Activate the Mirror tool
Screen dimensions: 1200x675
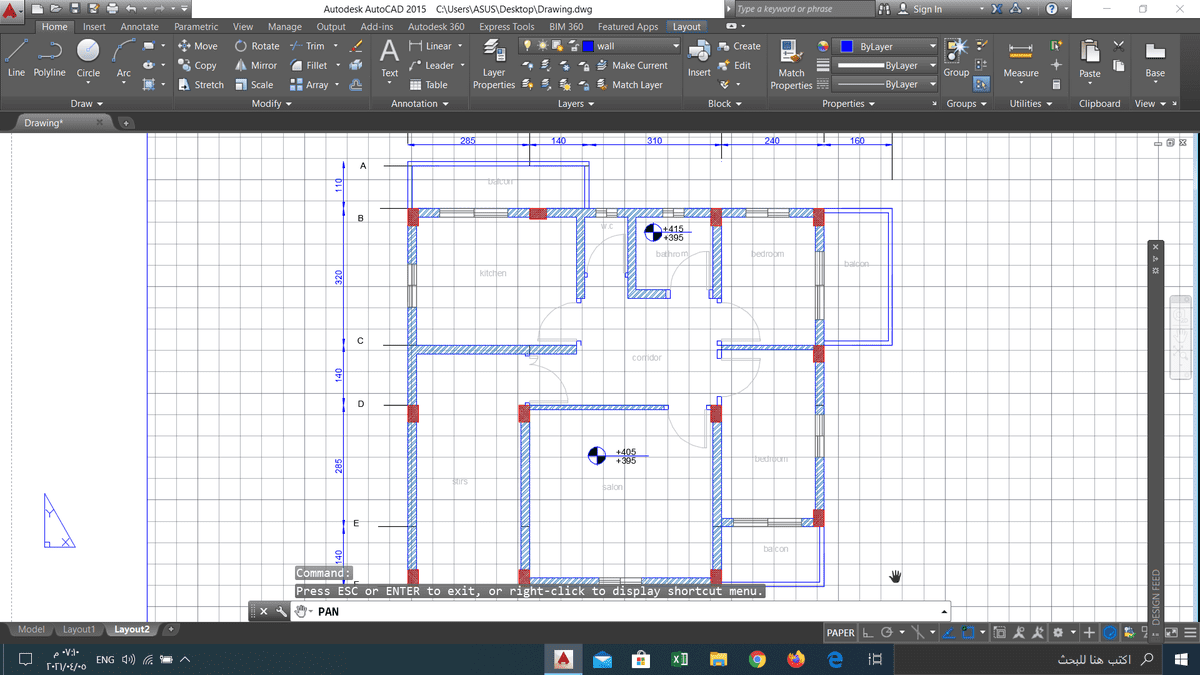(x=256, y=65)
